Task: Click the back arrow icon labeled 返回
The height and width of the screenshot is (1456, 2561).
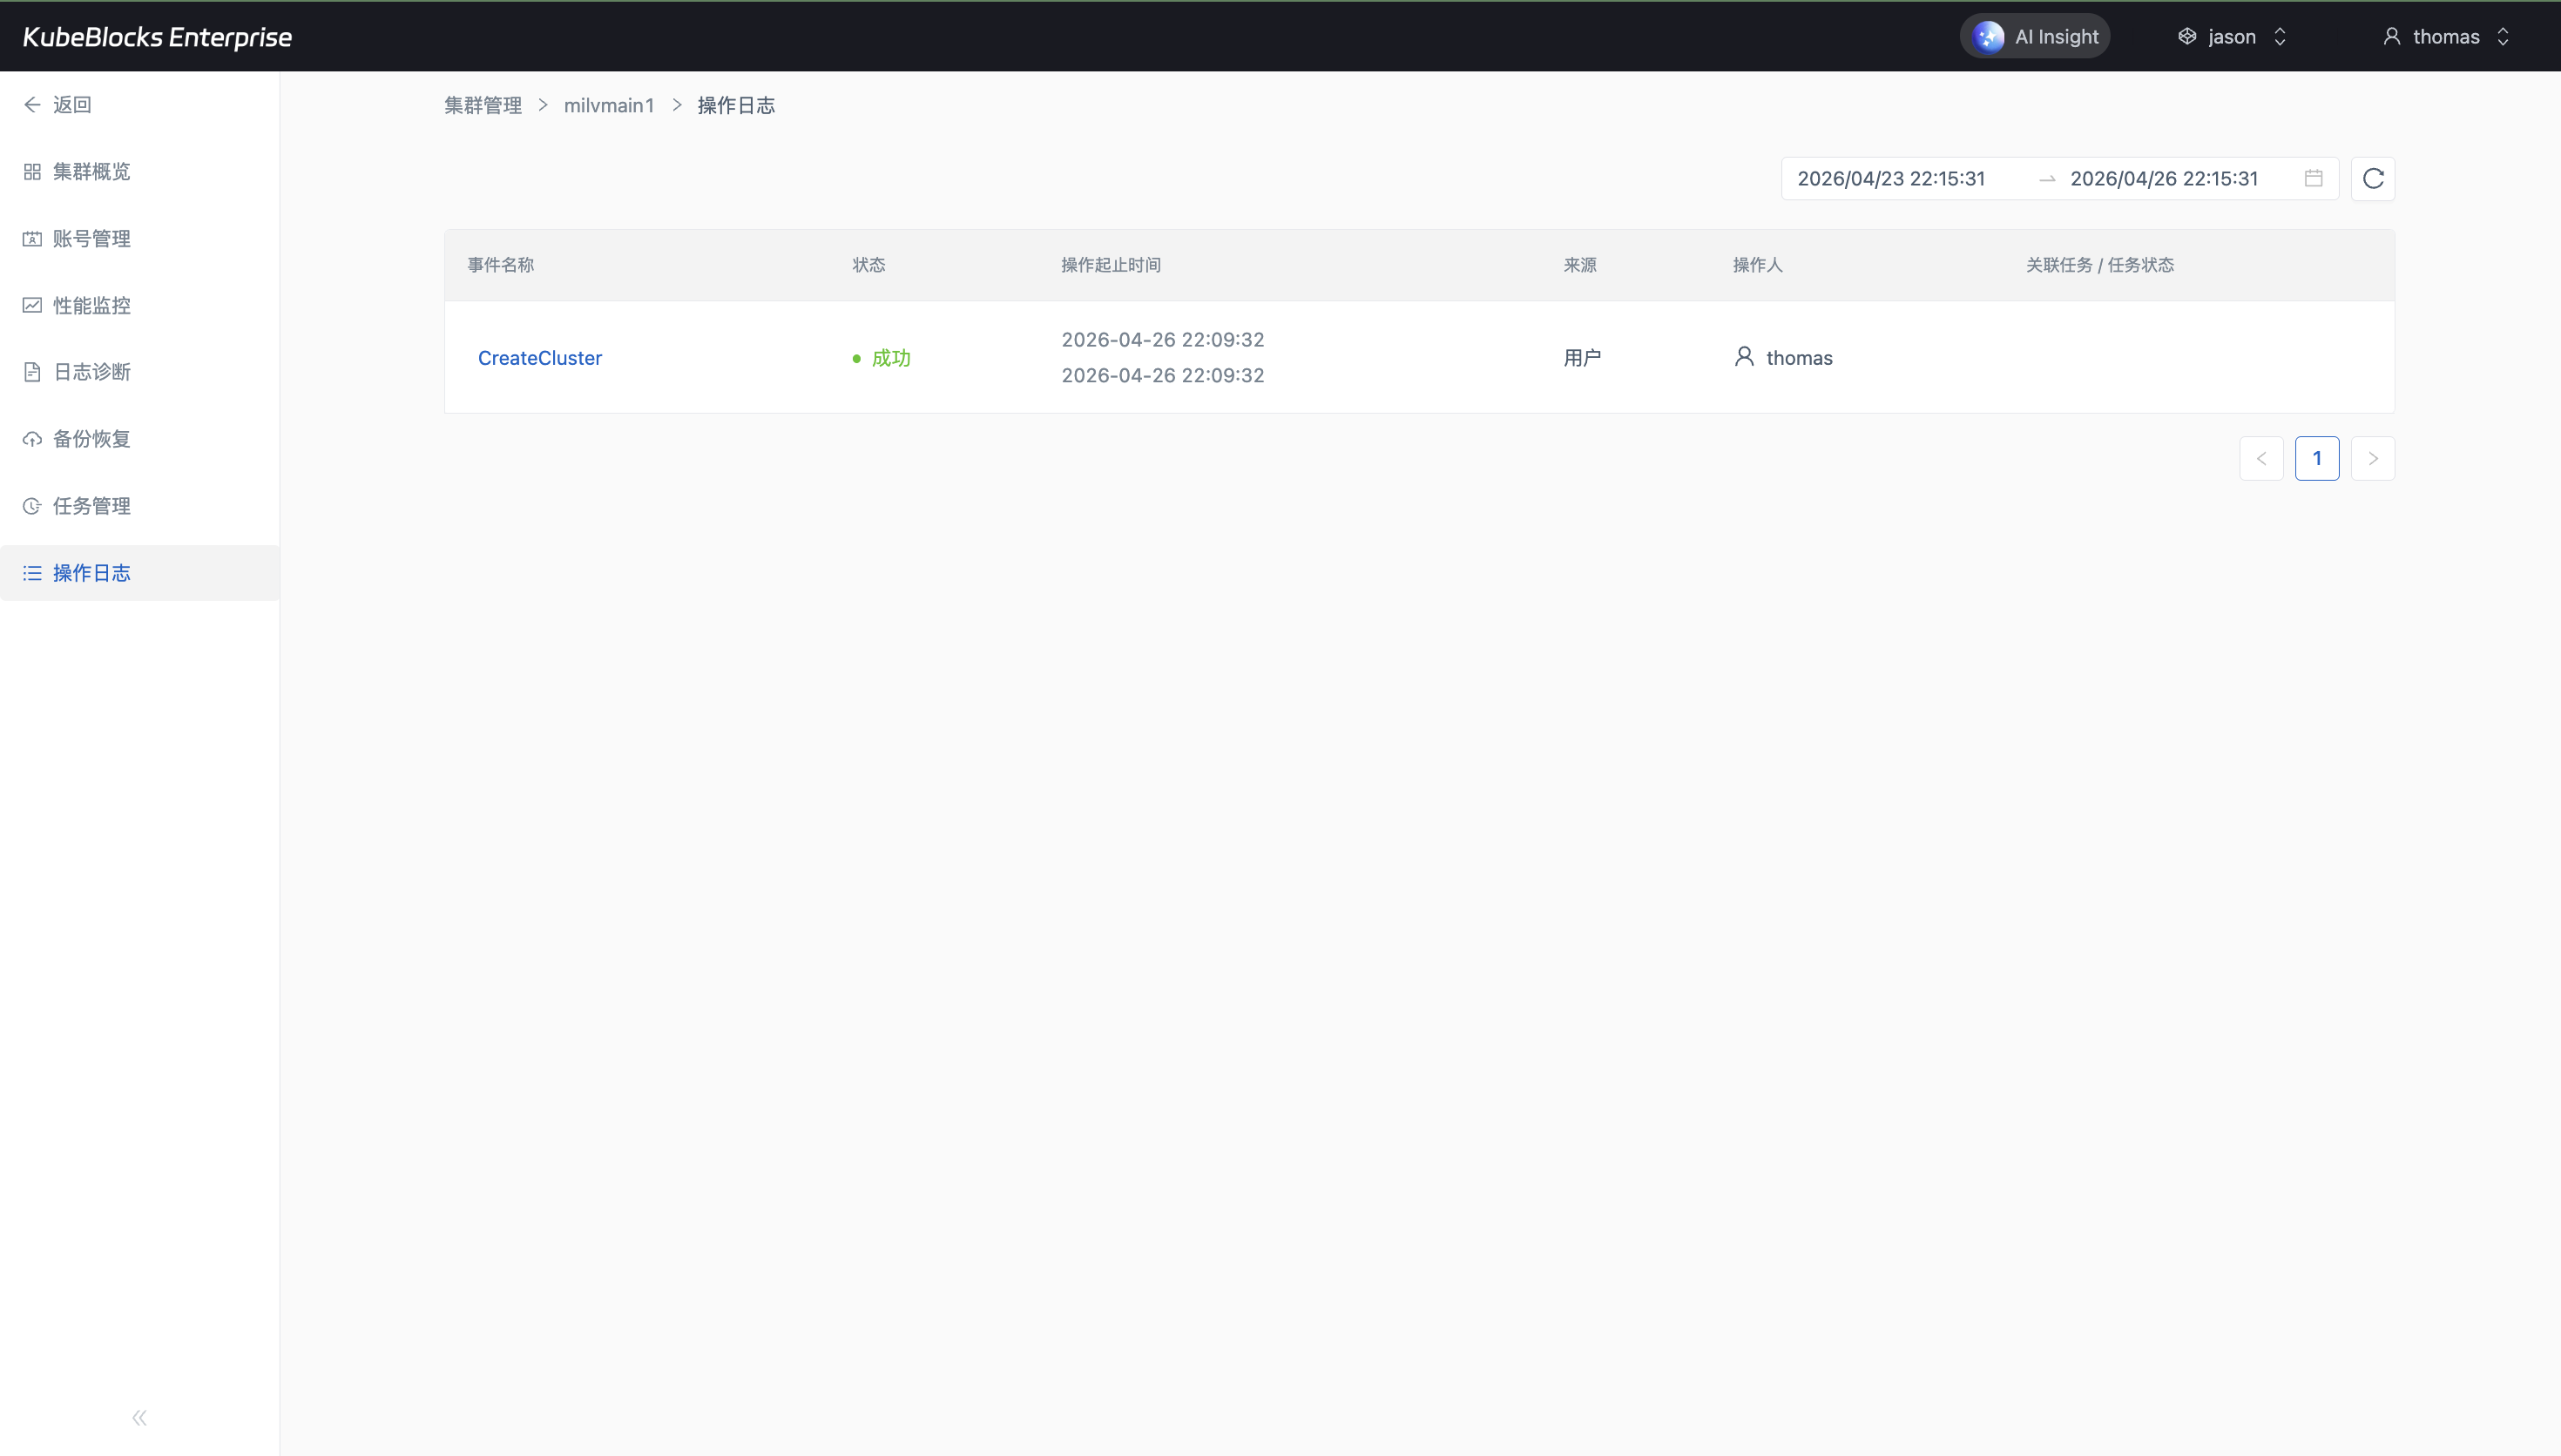Action: tap(32, 105)
